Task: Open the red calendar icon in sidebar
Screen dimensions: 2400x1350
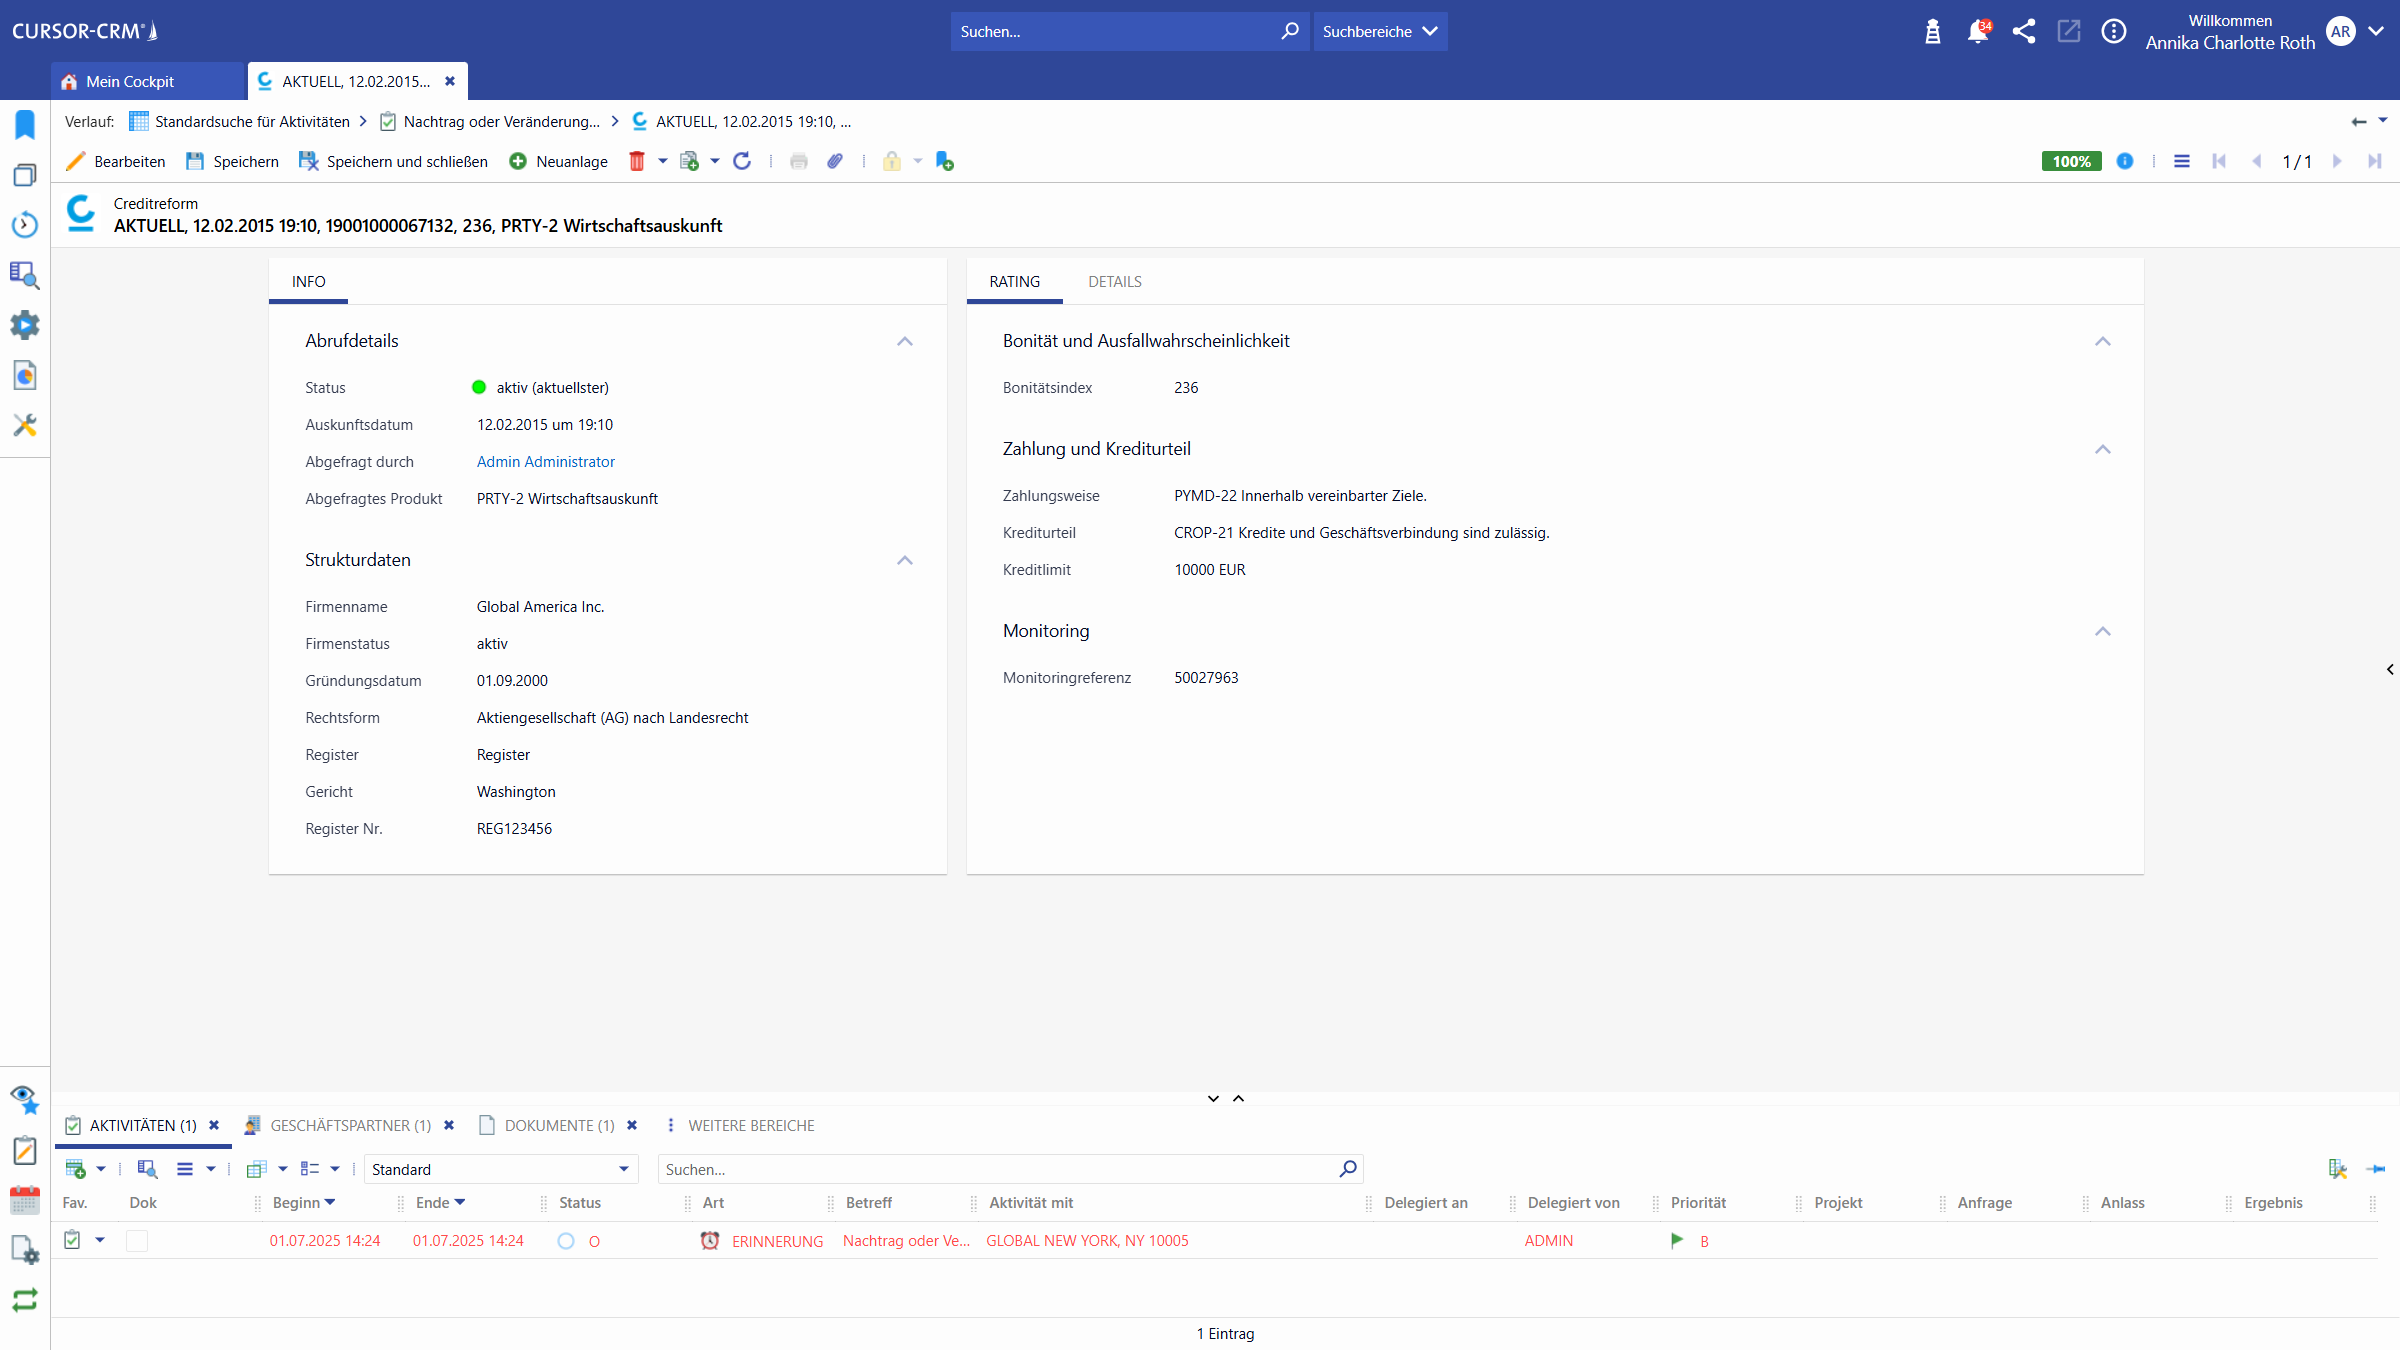Action: pos(25,1200)
